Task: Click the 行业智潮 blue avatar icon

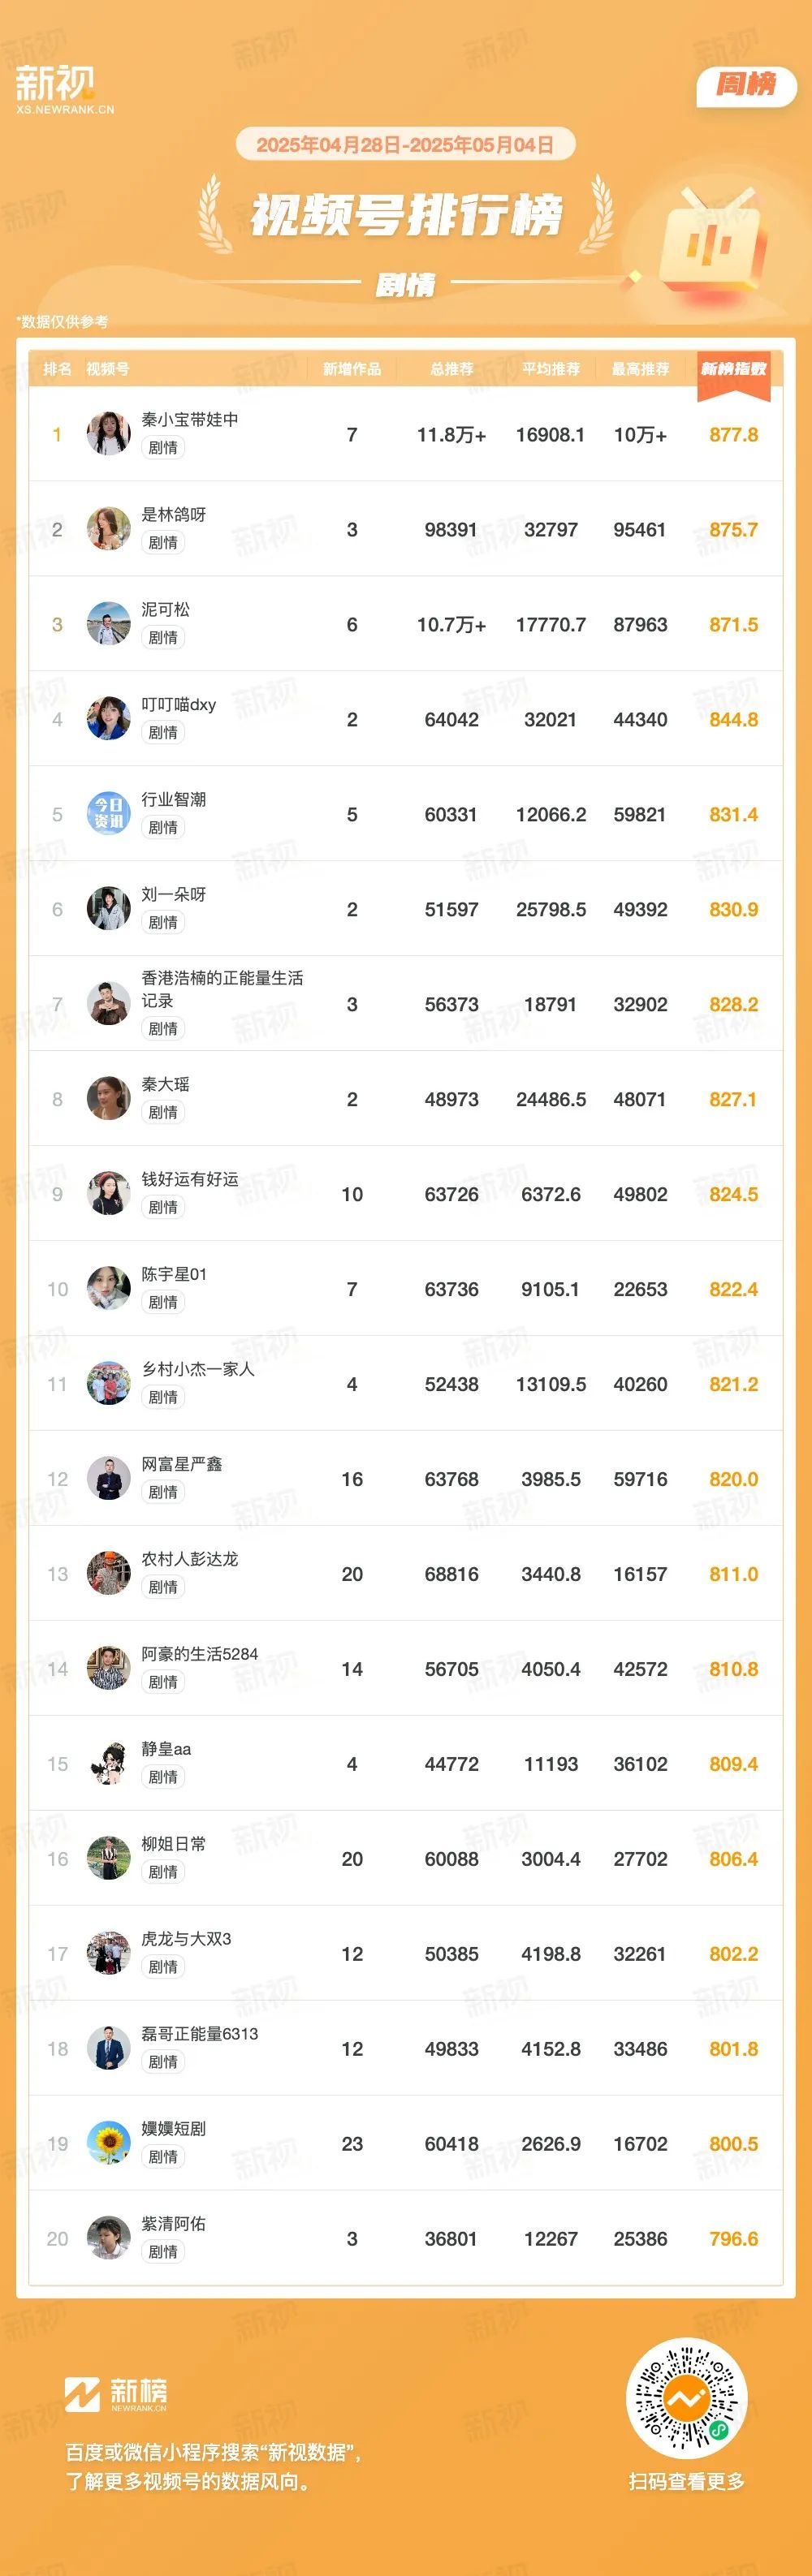Action: click(108, 814)
